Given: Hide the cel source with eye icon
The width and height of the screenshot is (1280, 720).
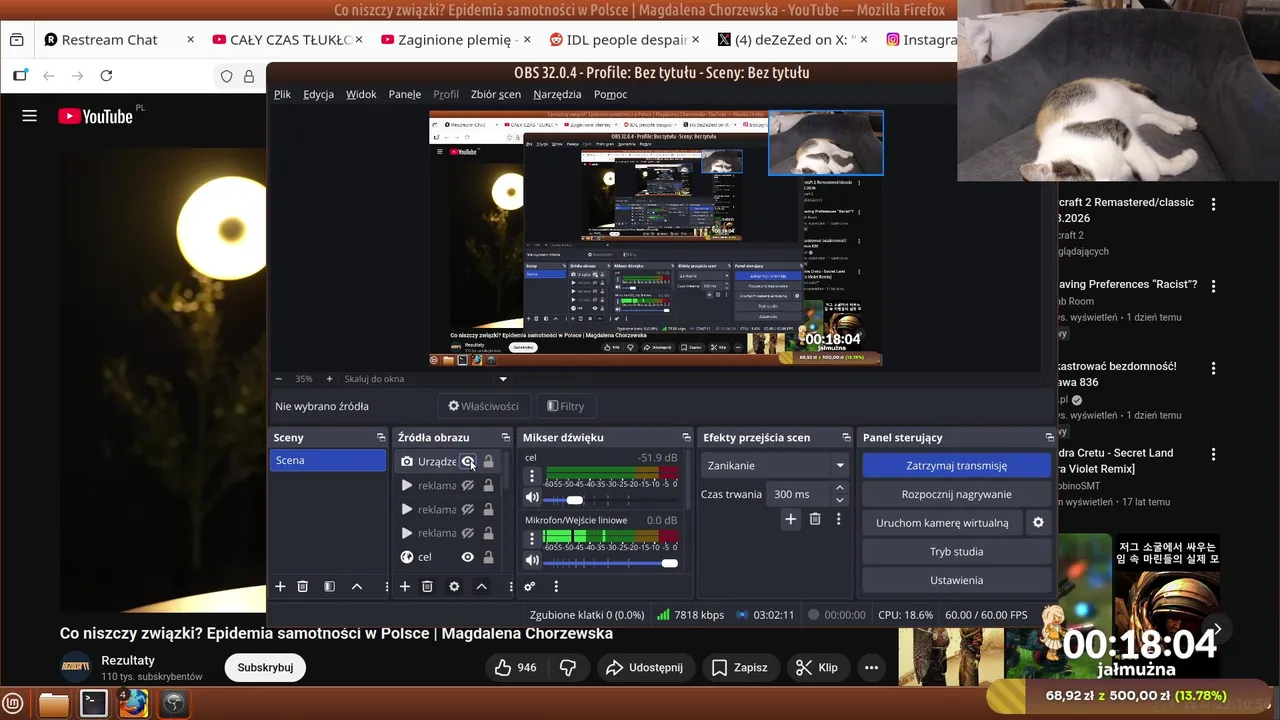Looking at the screenshot, I should (x=467, y=557).
